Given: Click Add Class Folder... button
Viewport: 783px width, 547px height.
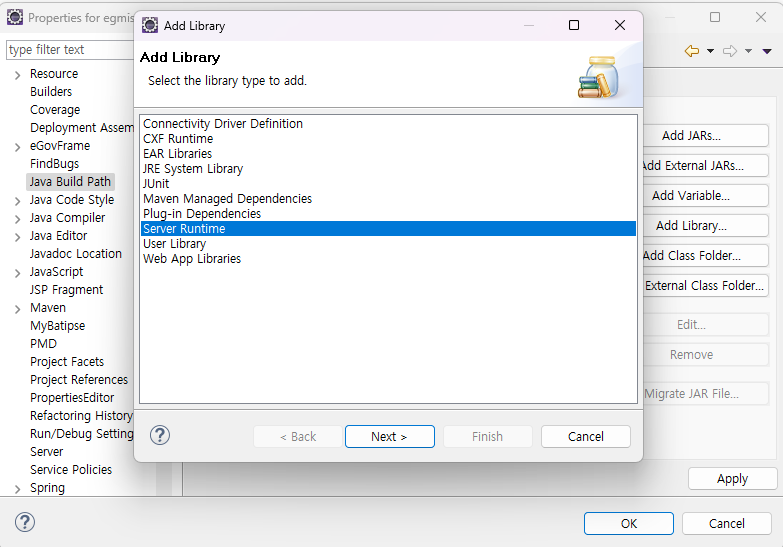Looking at the screenshot, I should point(705,255).
